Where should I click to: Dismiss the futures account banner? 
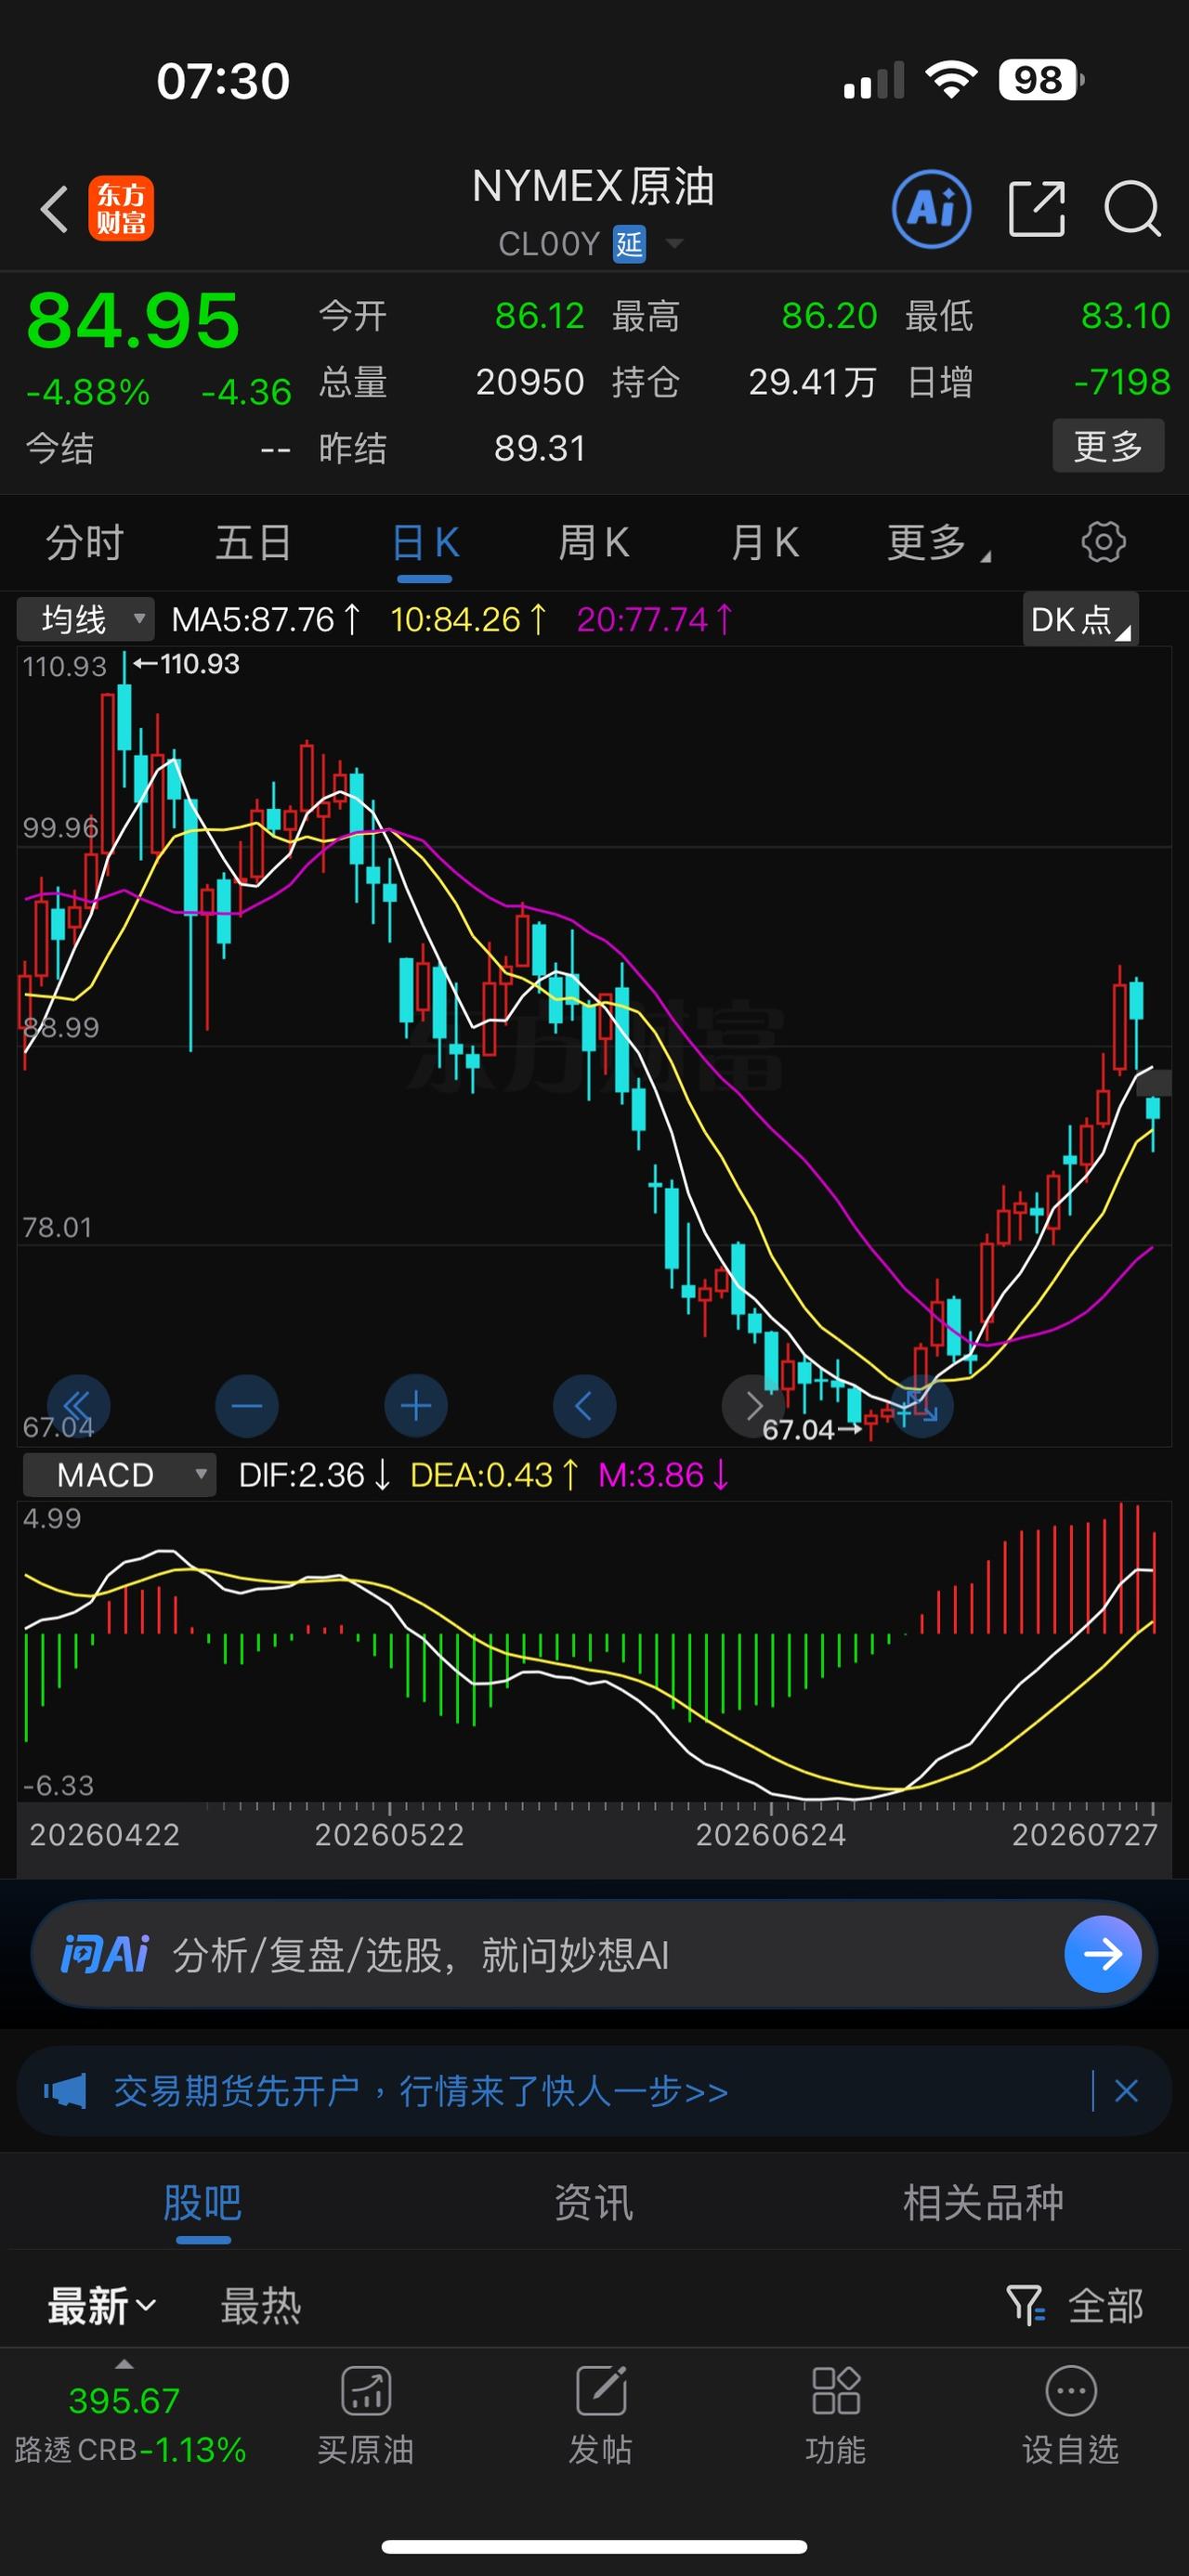coord(1127,2091)
